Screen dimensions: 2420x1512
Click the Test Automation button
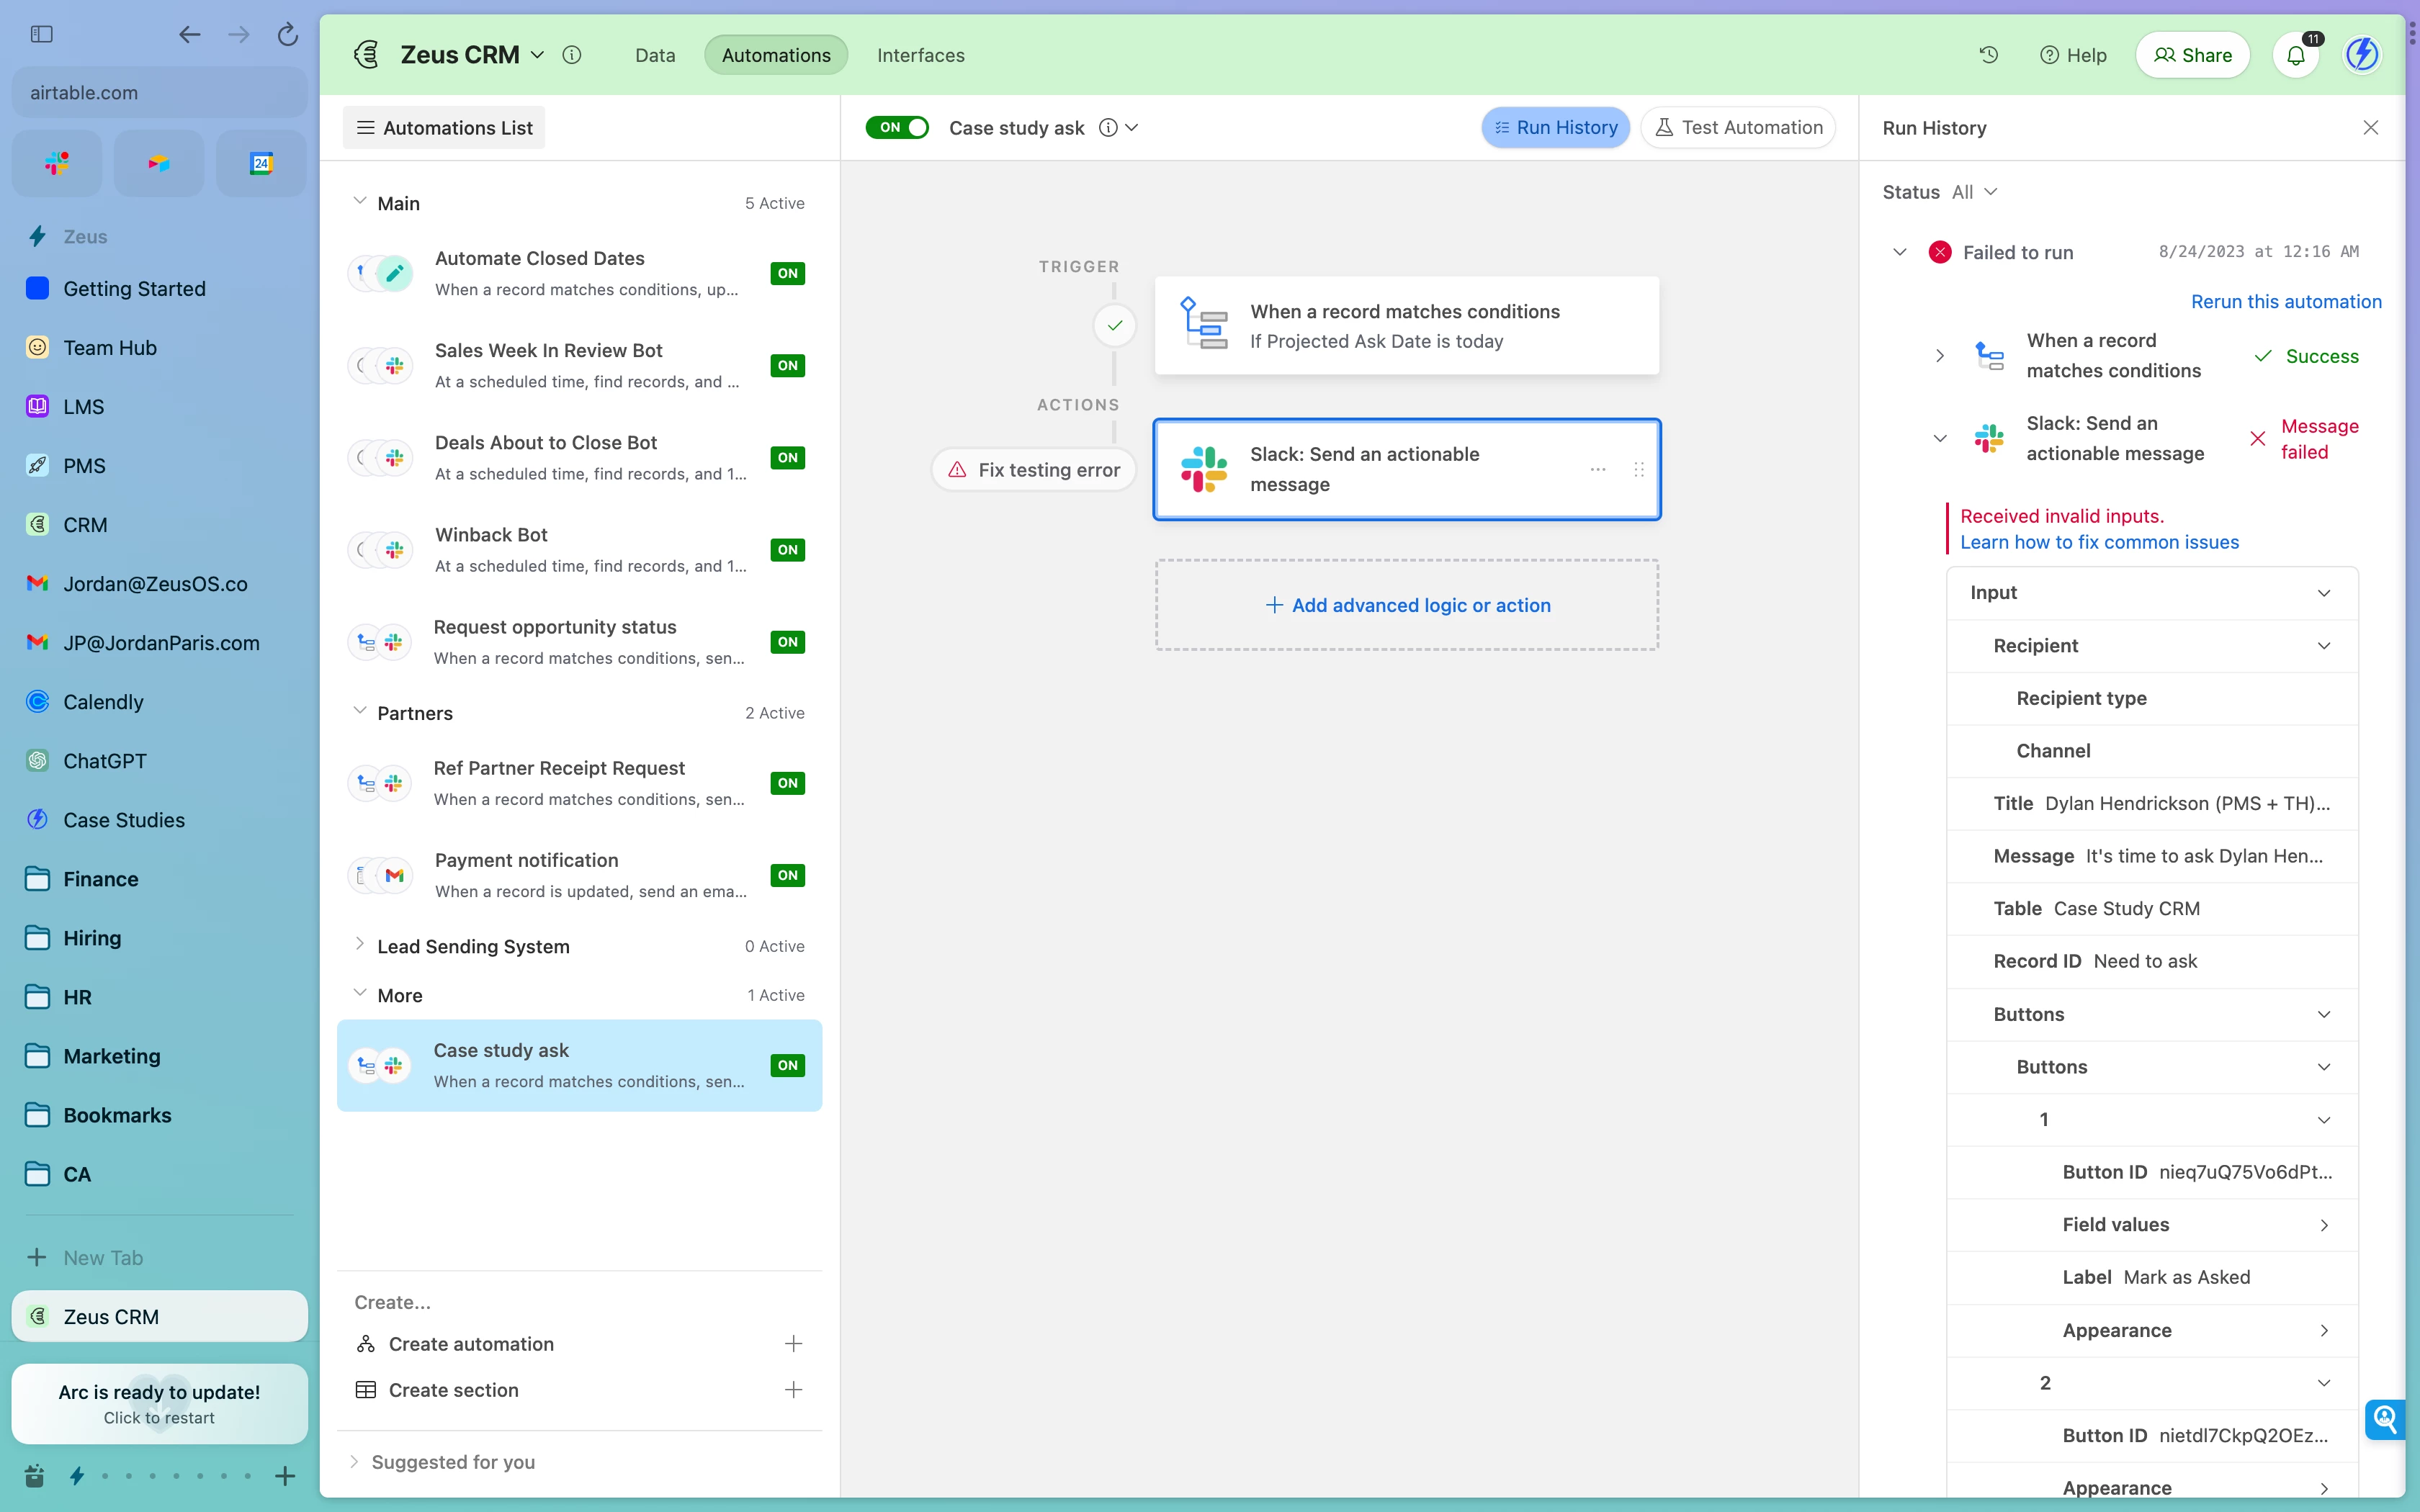[1738, 128]
